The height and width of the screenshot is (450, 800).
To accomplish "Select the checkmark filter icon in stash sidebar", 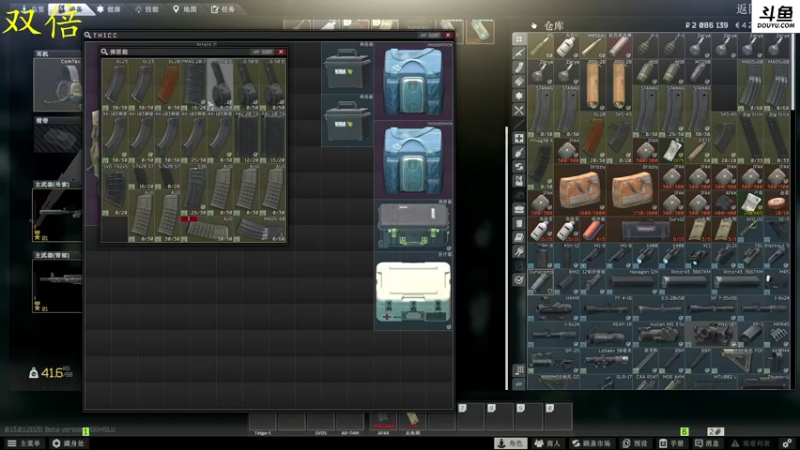I will [519, 280].
